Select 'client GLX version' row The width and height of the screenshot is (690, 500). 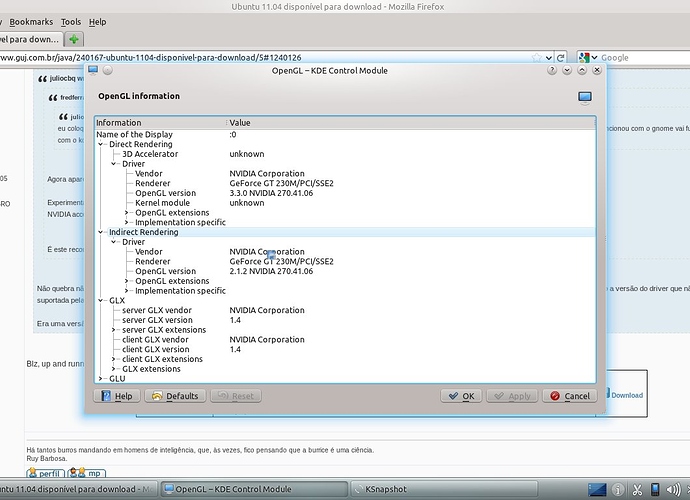tap(345, 349)
